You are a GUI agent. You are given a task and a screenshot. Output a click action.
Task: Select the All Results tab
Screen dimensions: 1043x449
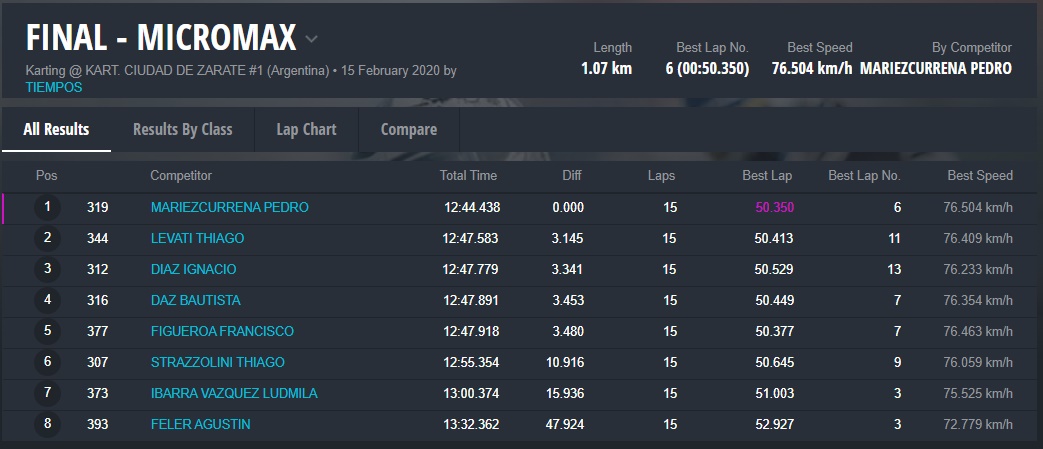pos(56,129)
